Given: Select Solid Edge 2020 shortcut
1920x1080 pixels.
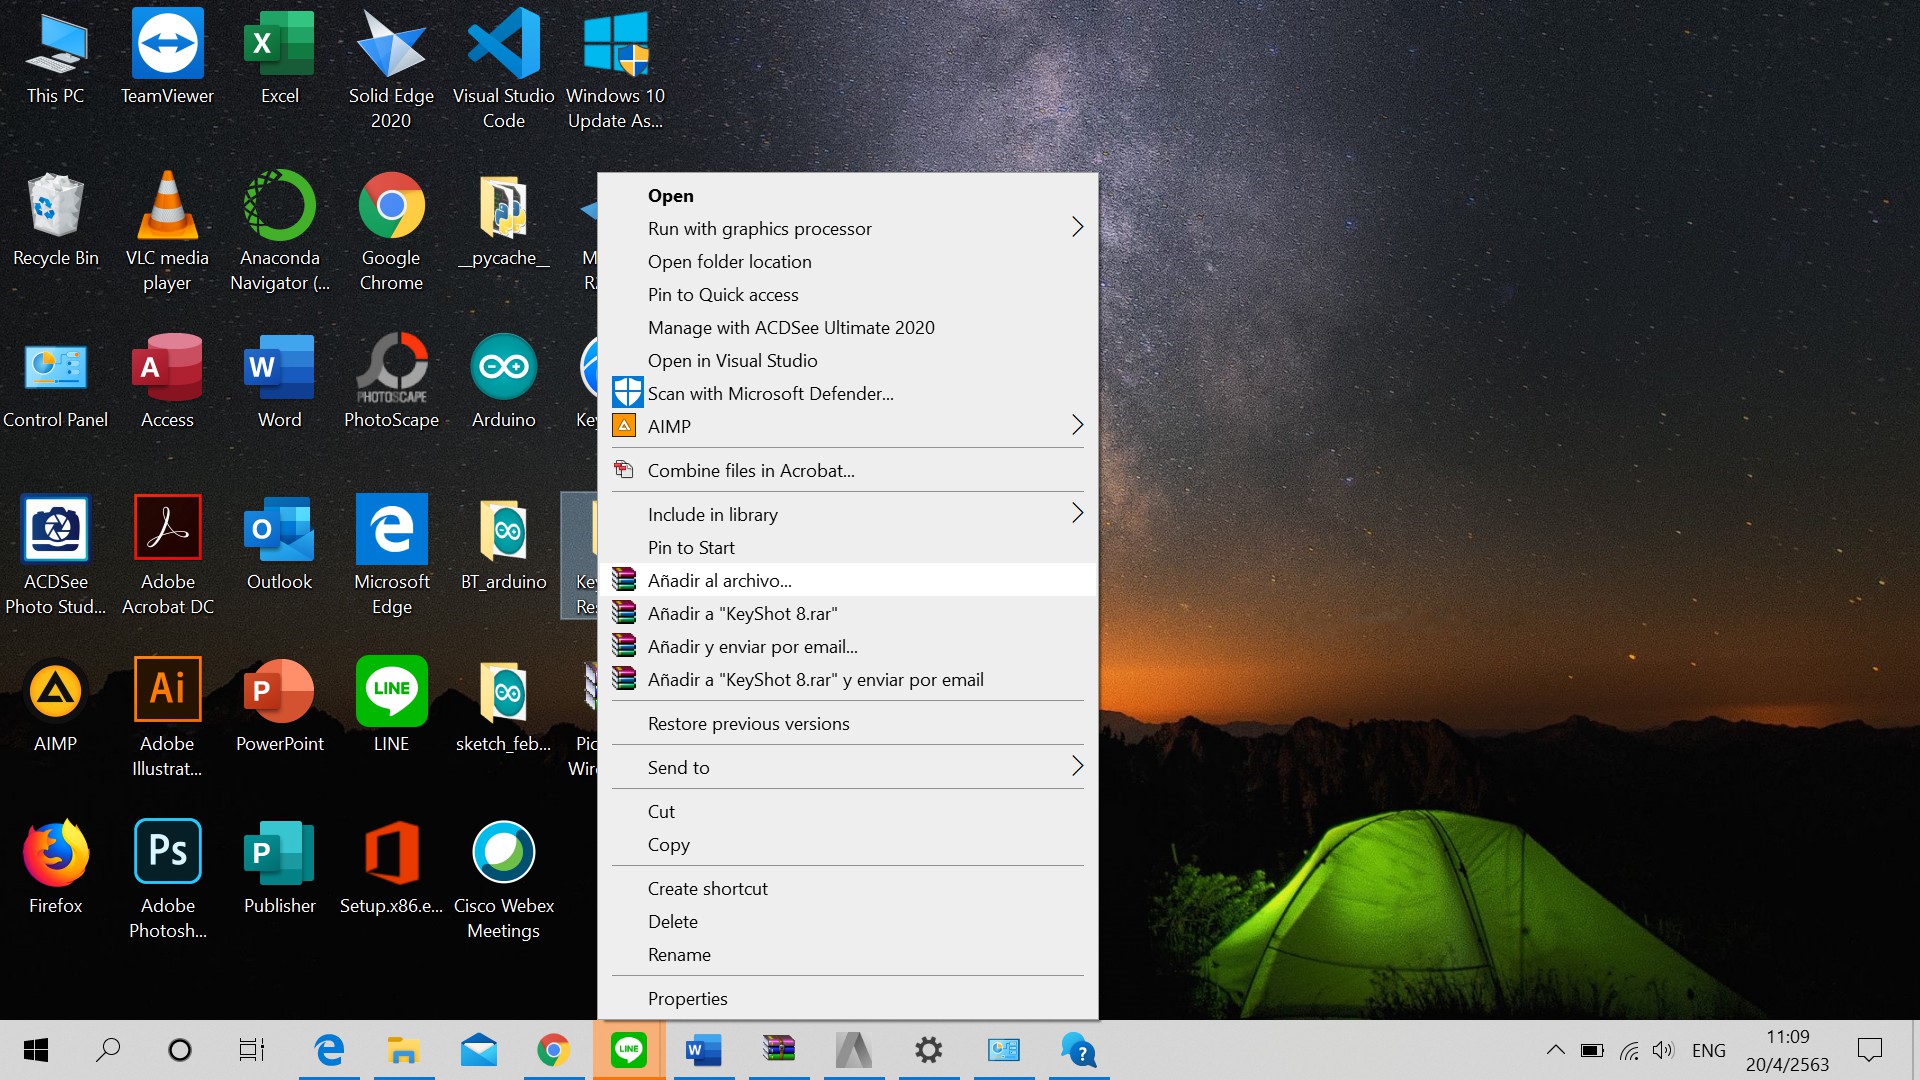Looking at the screenshot, I should point(391,70).
